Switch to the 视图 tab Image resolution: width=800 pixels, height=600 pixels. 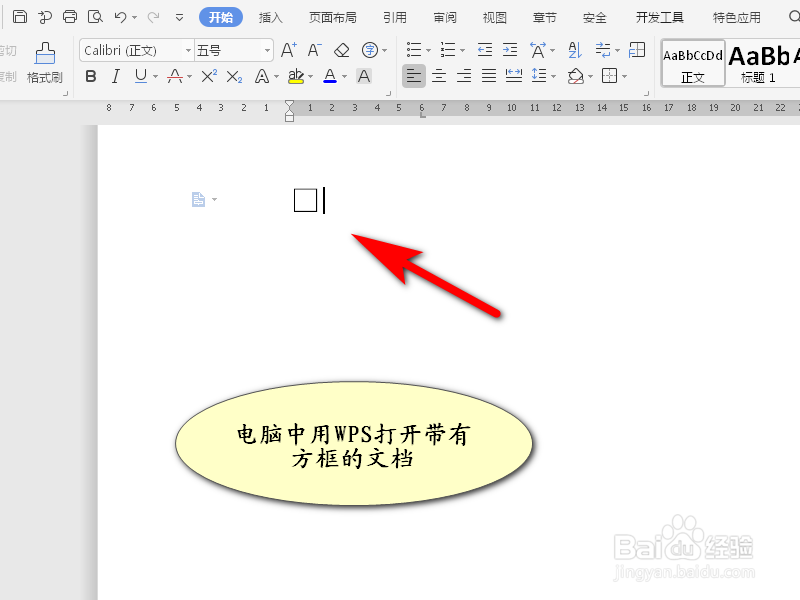[x=495, y=18]
